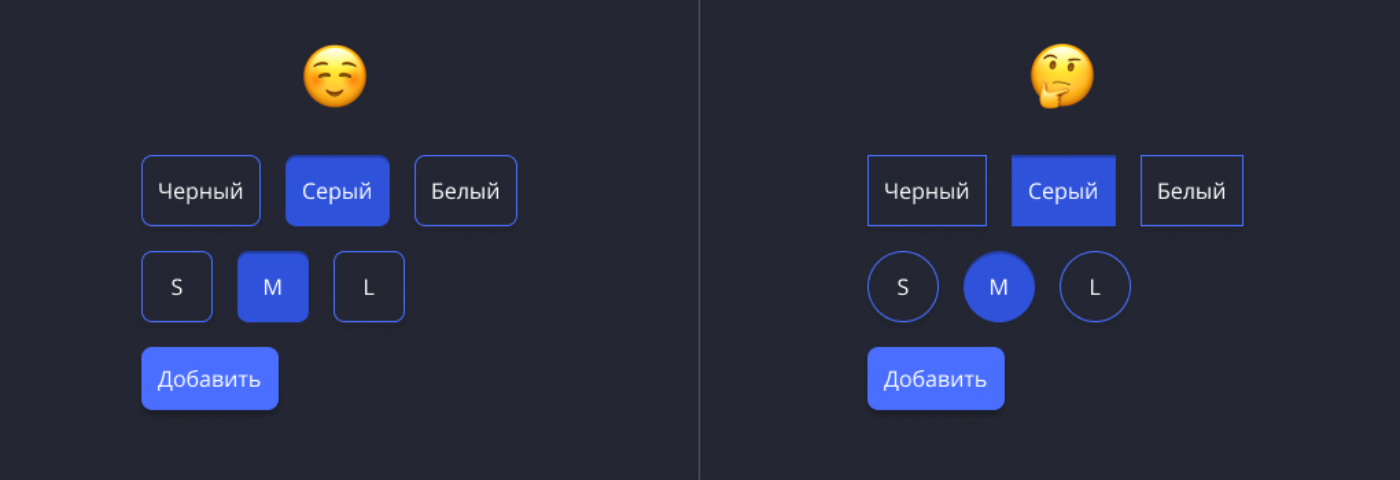This screenshot has height=480, width=1400.
Task: Click Добавить button under the smiling emoji
Action: coord(210,379)
